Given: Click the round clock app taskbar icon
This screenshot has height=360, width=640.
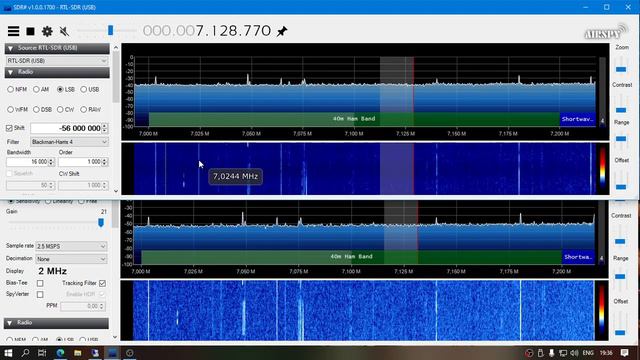Looking at the screenshot, I should click(x=130, y=353).
